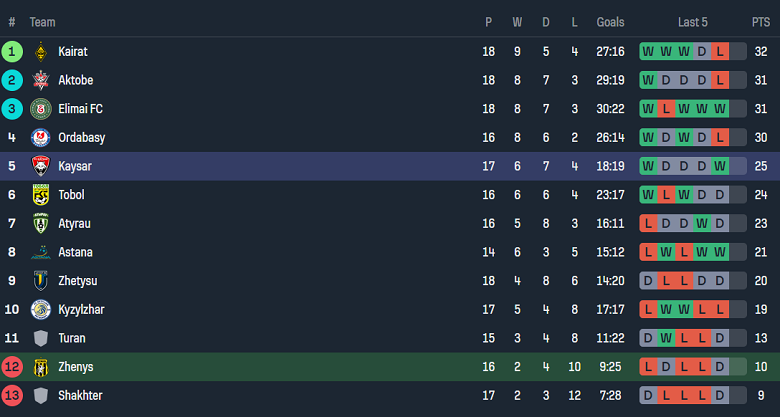
Task: Click the Goals column header
Action: [610, 21]
